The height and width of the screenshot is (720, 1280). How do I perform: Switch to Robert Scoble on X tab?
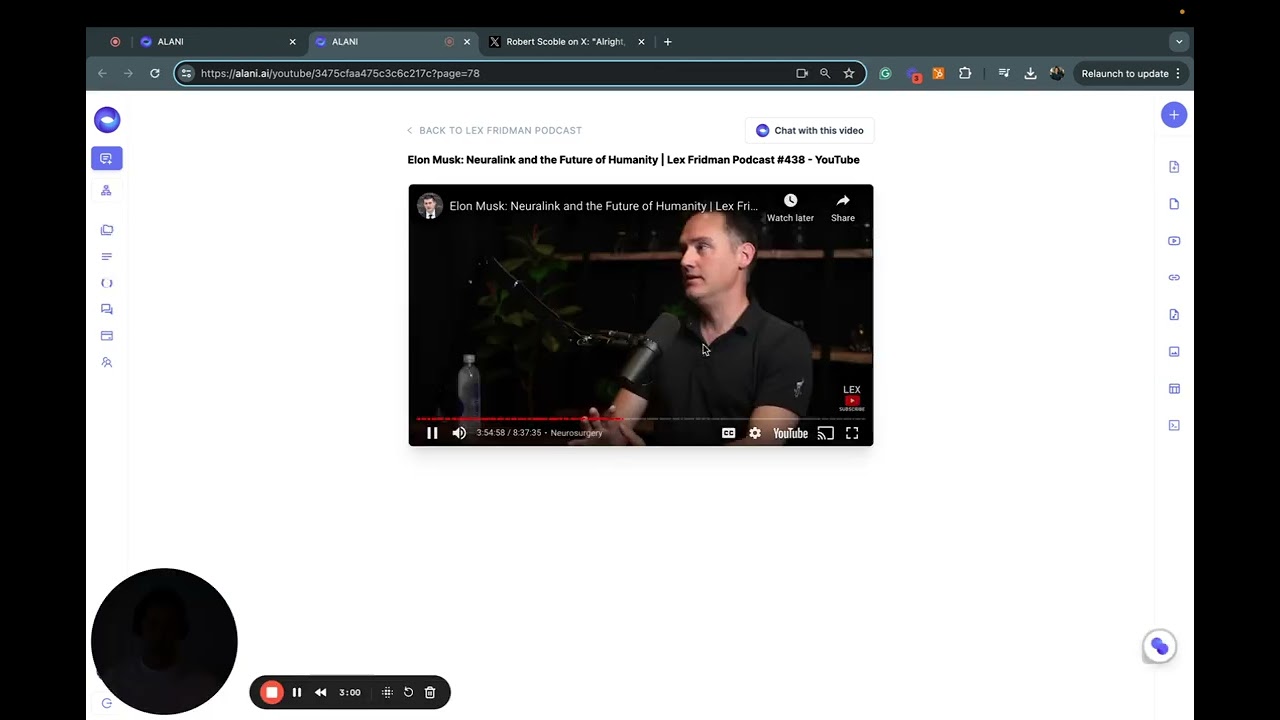tap(566, 42)
